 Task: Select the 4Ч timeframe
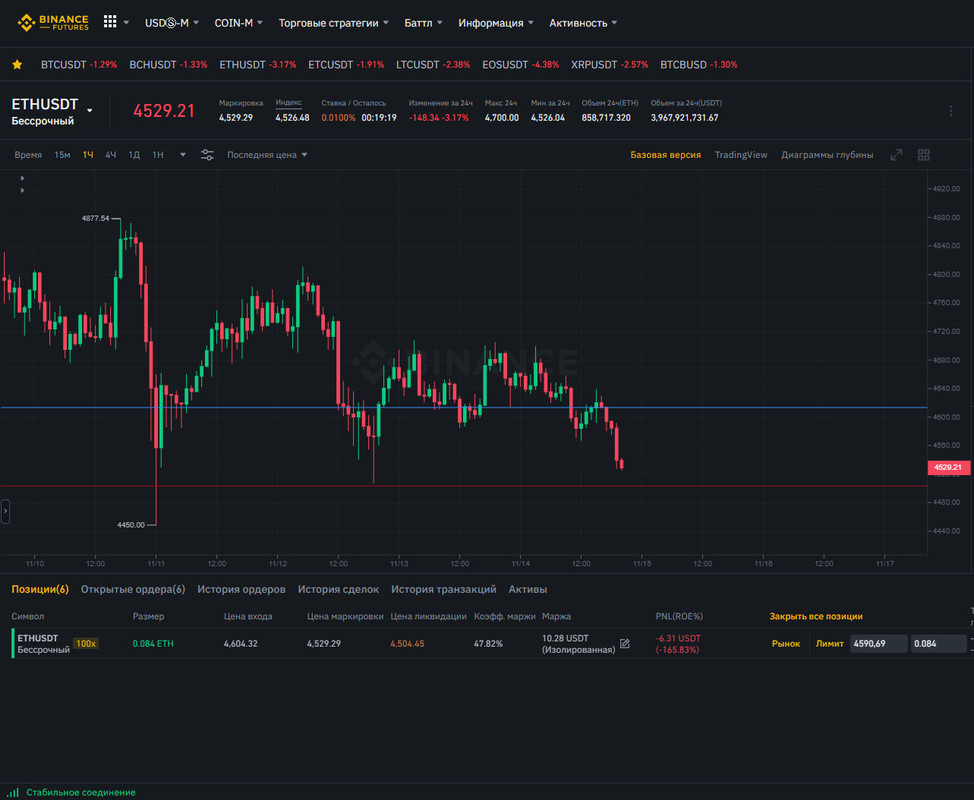111,155
